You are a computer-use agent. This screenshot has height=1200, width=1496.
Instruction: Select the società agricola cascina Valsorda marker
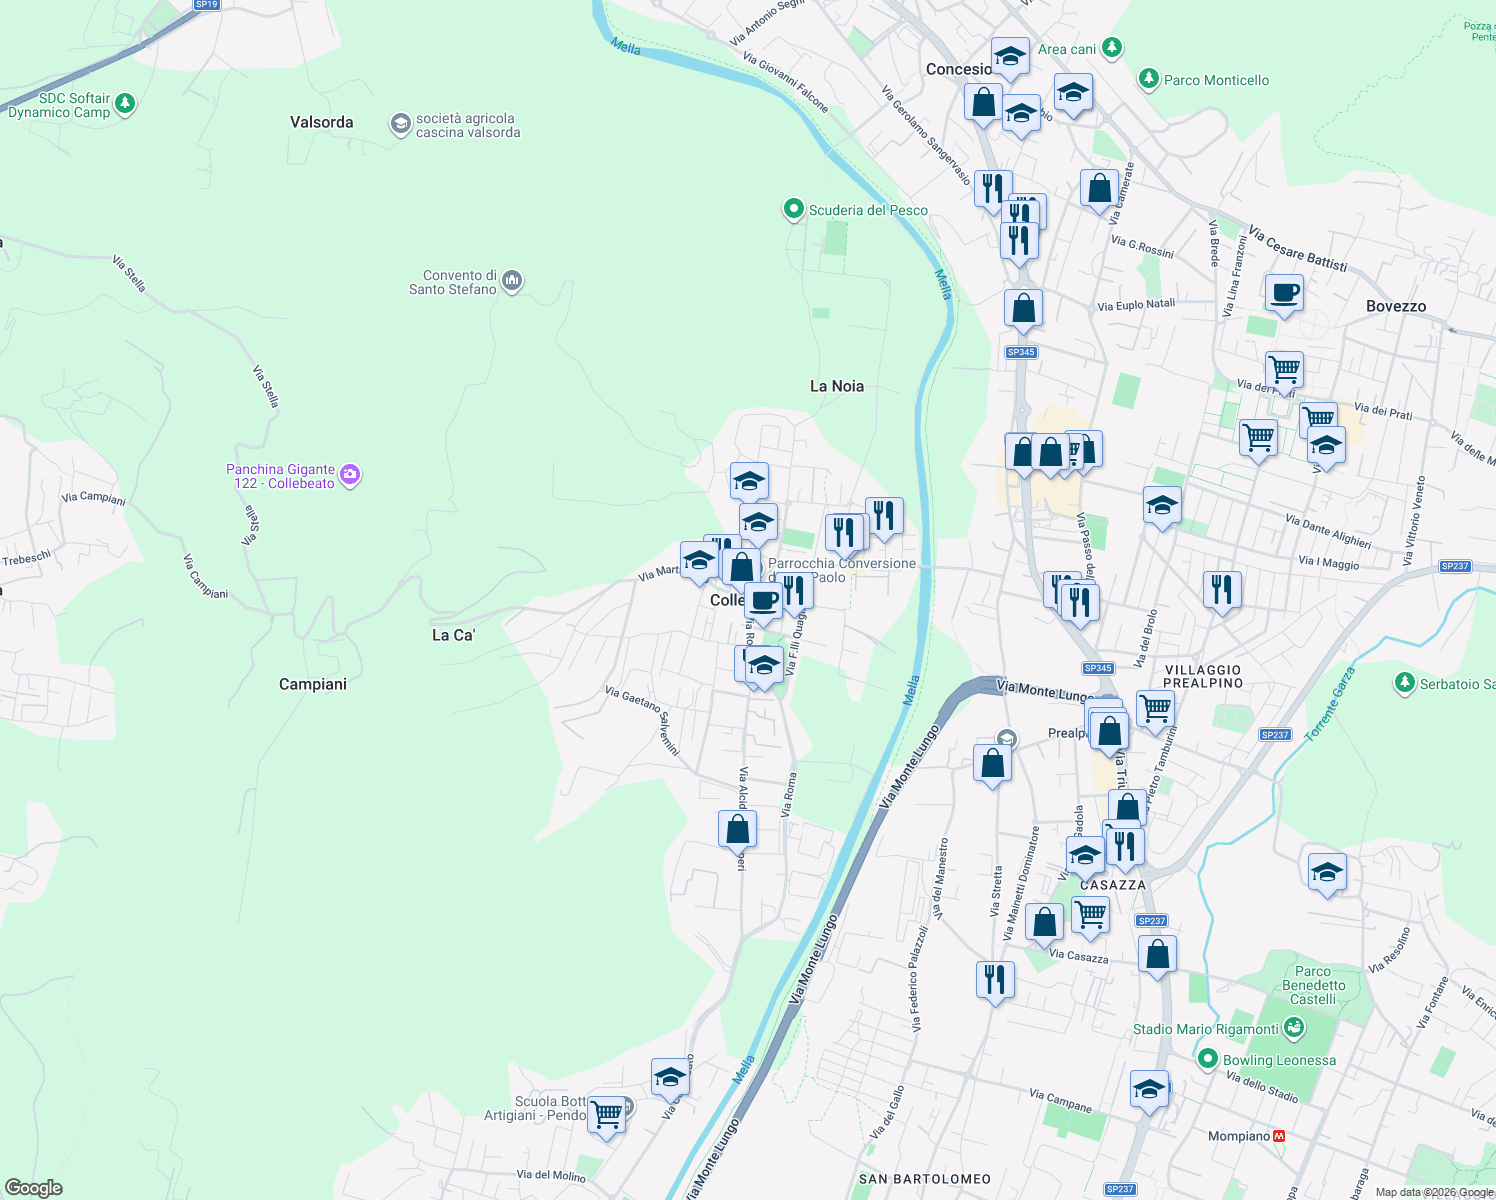(x=399, y=122)
